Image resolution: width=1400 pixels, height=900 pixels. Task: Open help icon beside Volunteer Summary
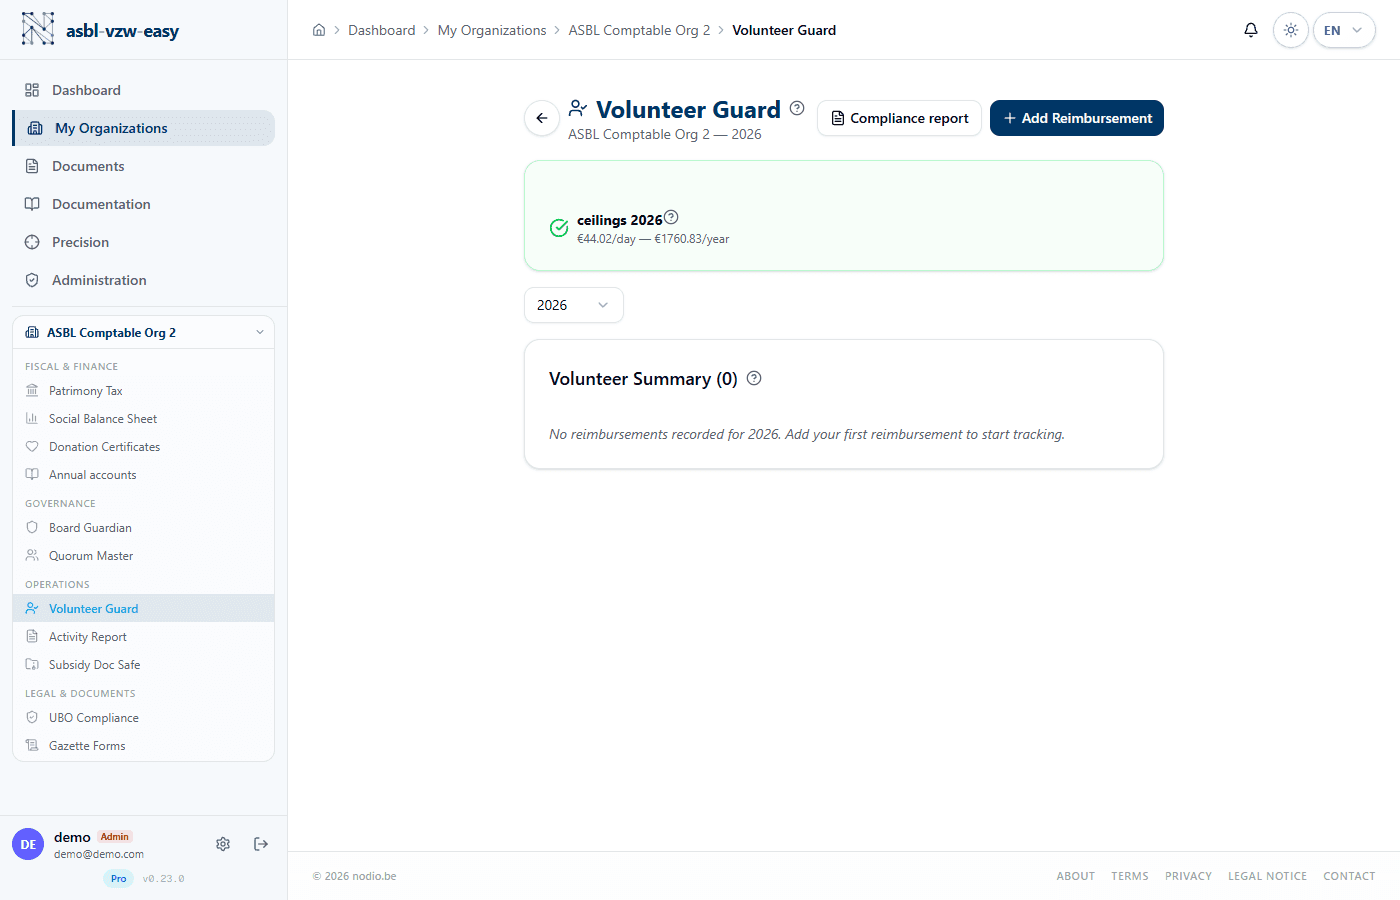point(754,378)
